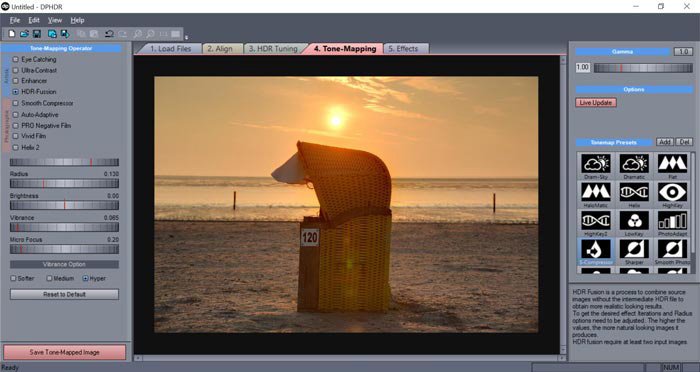The image size is (700, 372).
Task: Click the Undo arrow toolbar icon
Action: point(109,34)
